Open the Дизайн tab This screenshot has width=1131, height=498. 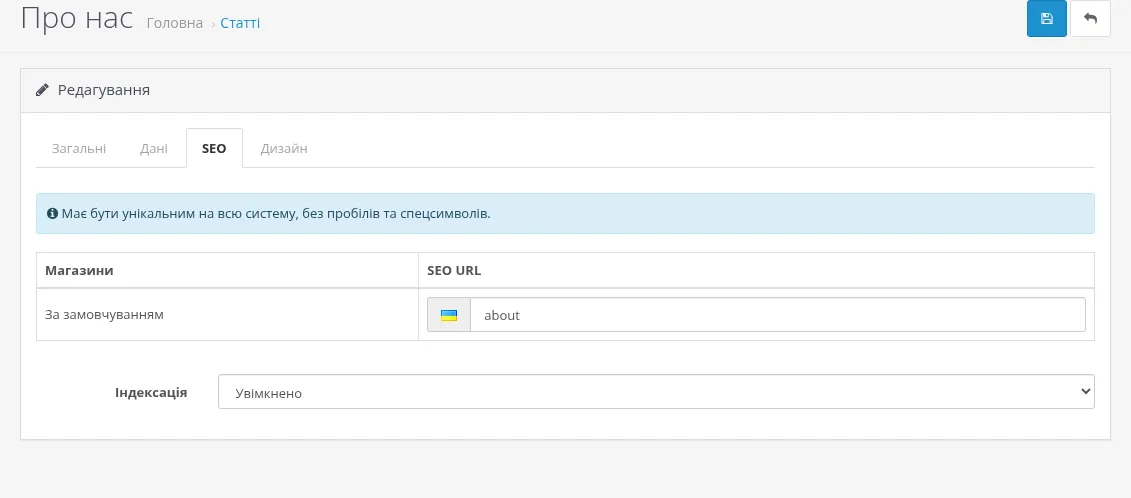click(x=284, y=149)
